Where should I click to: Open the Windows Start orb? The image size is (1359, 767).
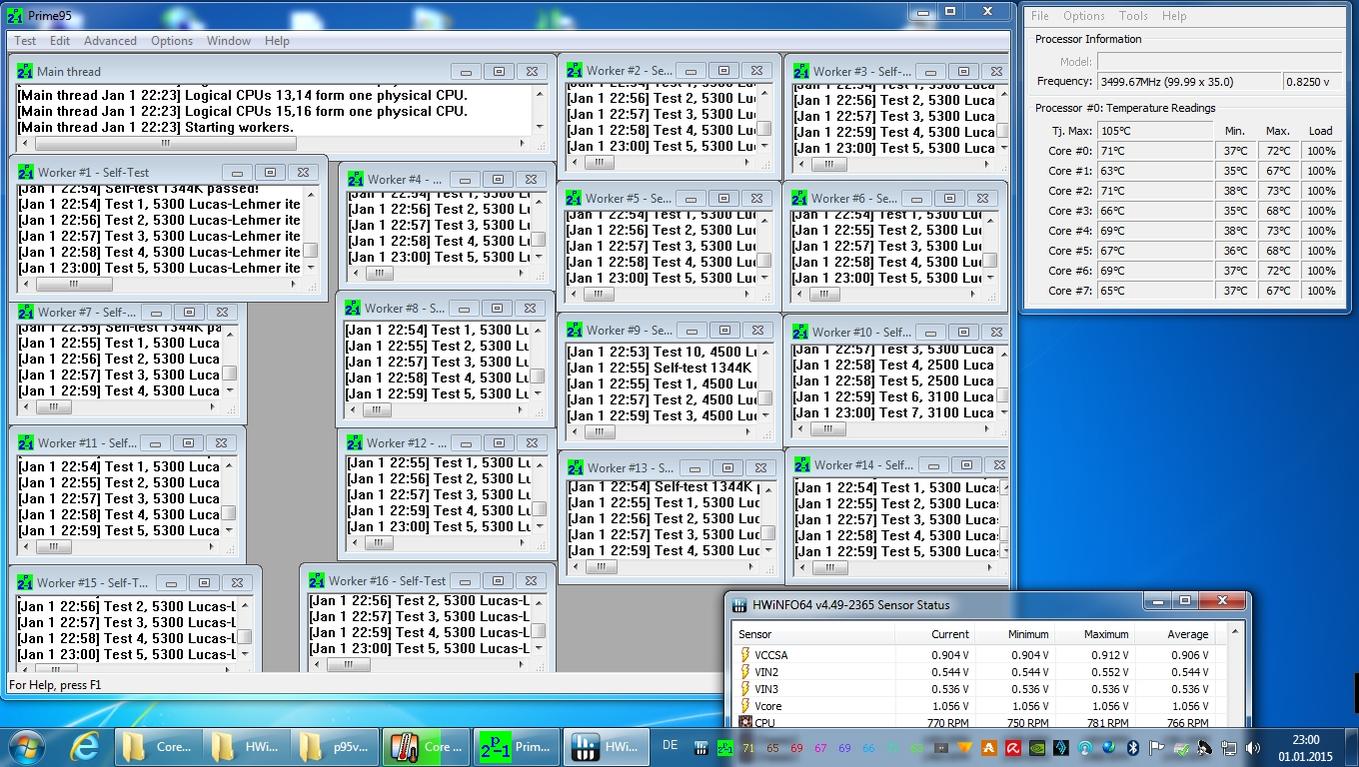click(x=26, y=746)
